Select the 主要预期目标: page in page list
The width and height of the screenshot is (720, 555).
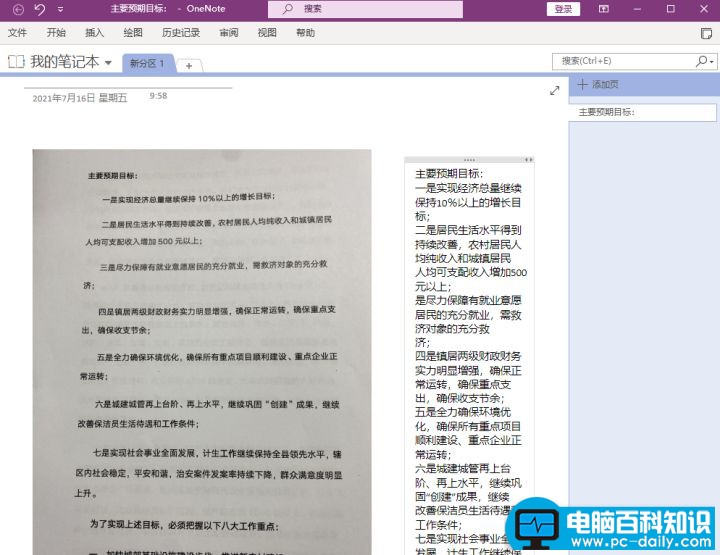point(642,112)
